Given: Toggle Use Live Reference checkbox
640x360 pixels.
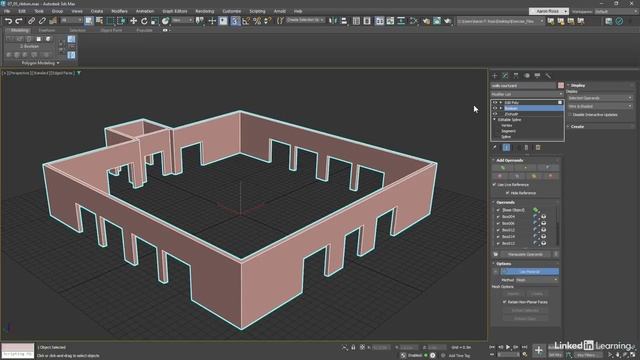Looking at the screenshot, I should tap(495, 184).
